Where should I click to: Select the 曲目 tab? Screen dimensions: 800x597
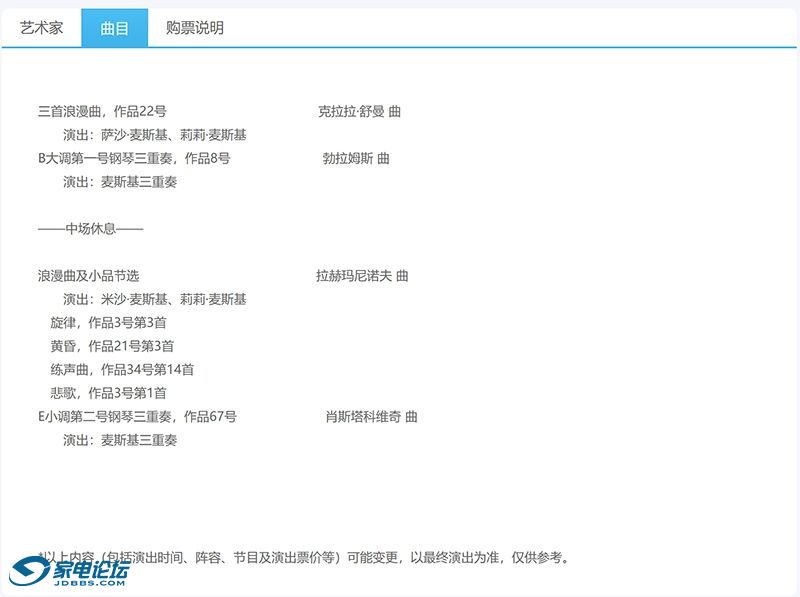pos(114,28)
